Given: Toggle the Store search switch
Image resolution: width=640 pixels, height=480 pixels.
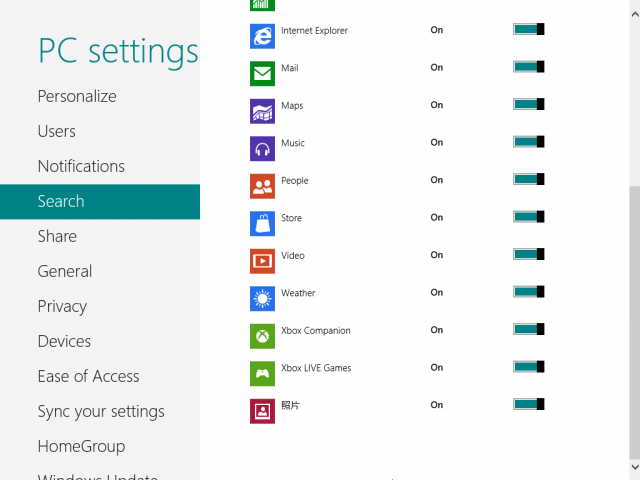Looking at the screenshot, I should click(529, 217).
